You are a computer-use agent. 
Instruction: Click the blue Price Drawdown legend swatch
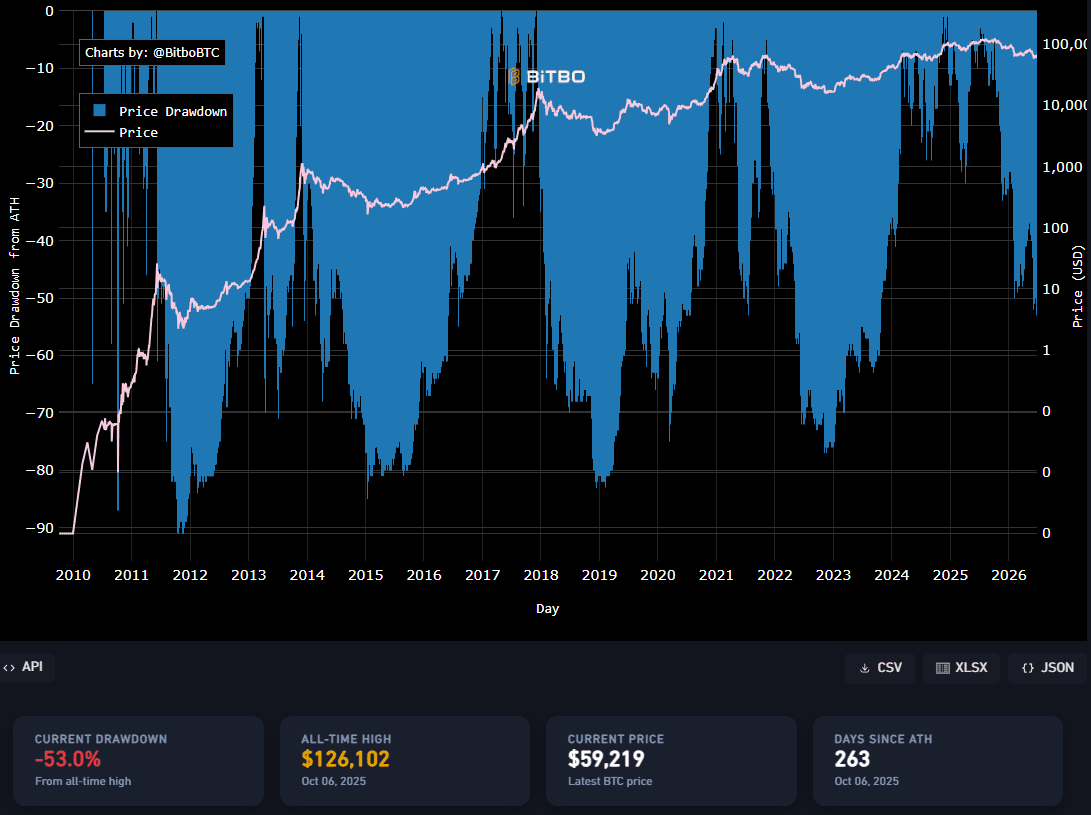click(99, 111)
